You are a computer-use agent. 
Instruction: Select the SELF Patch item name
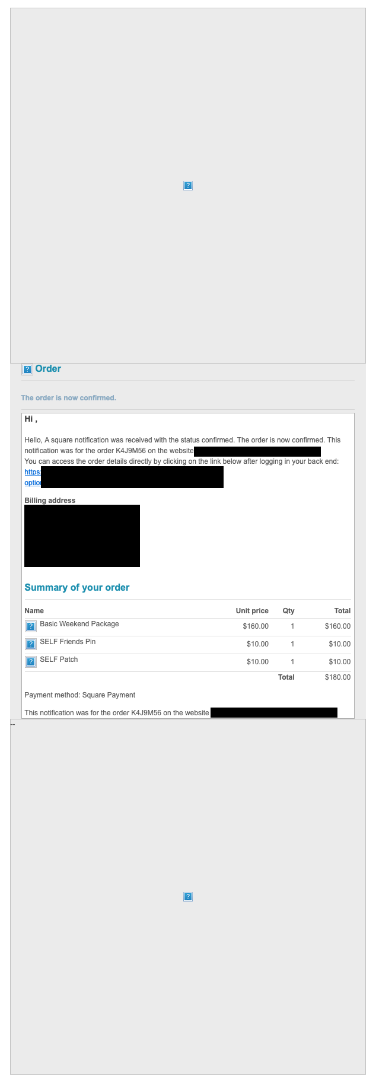[x=59, y=659]
